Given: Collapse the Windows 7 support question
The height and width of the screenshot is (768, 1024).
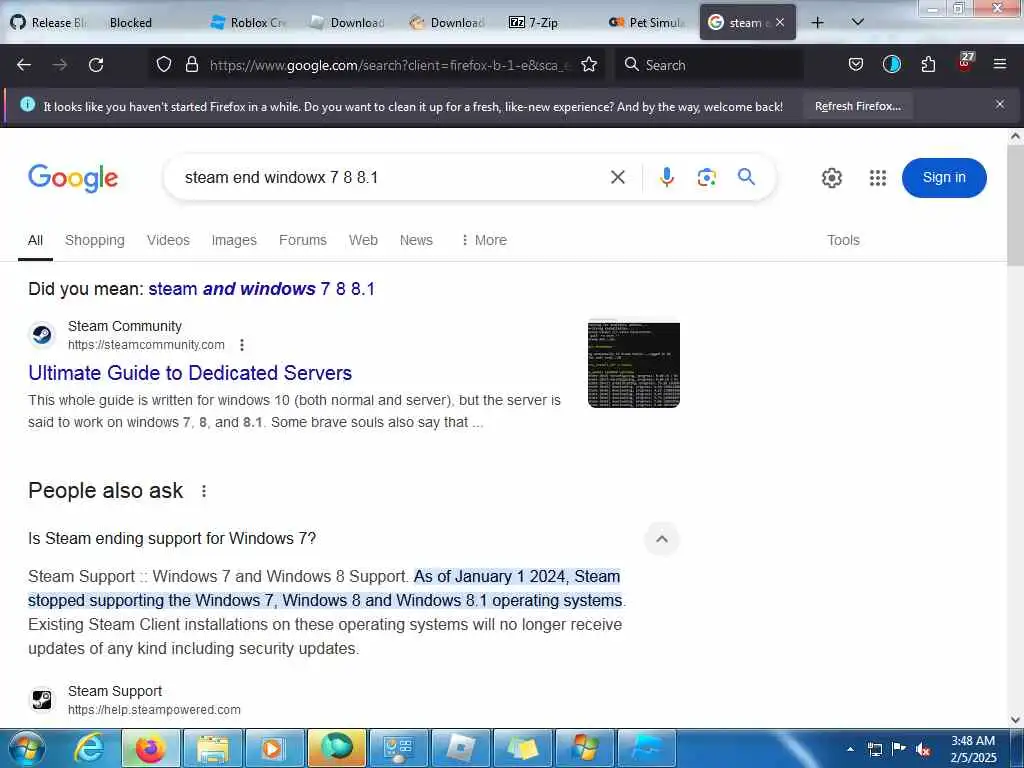Looking at the screenshot, I should point(662,539).
